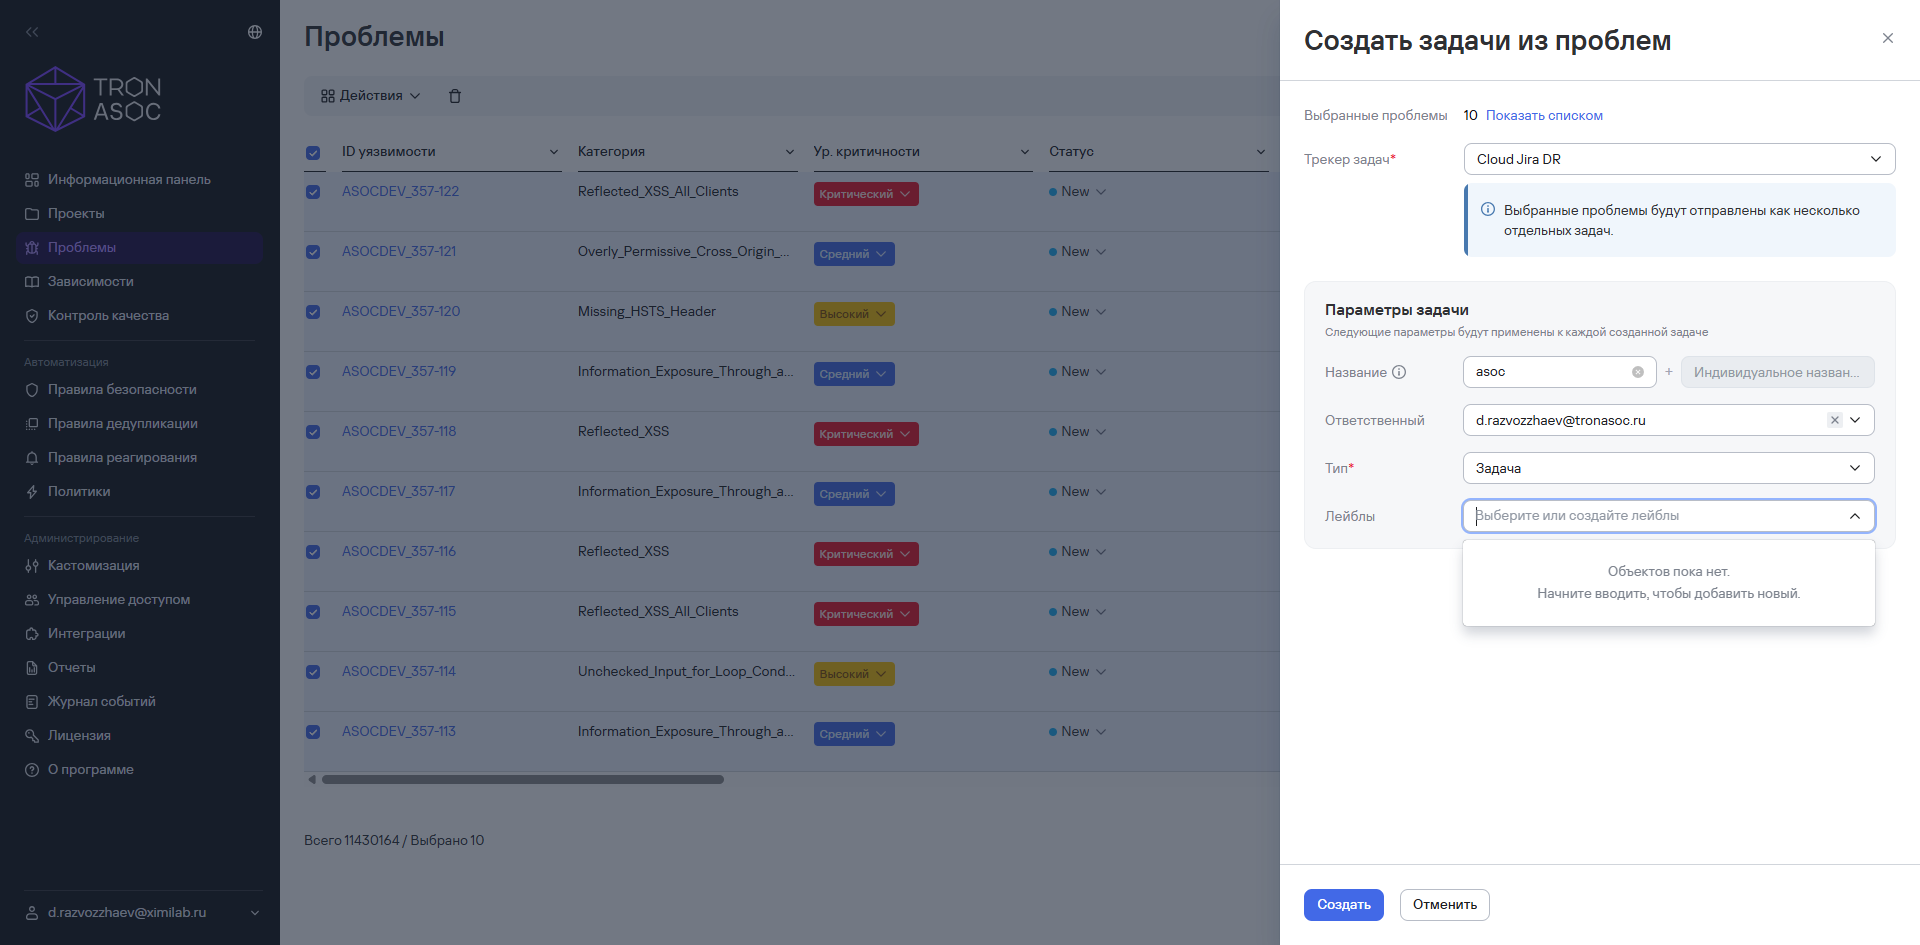Remove the selected responsible user email
1920x945 pixels.
[x=1834, y=420]
